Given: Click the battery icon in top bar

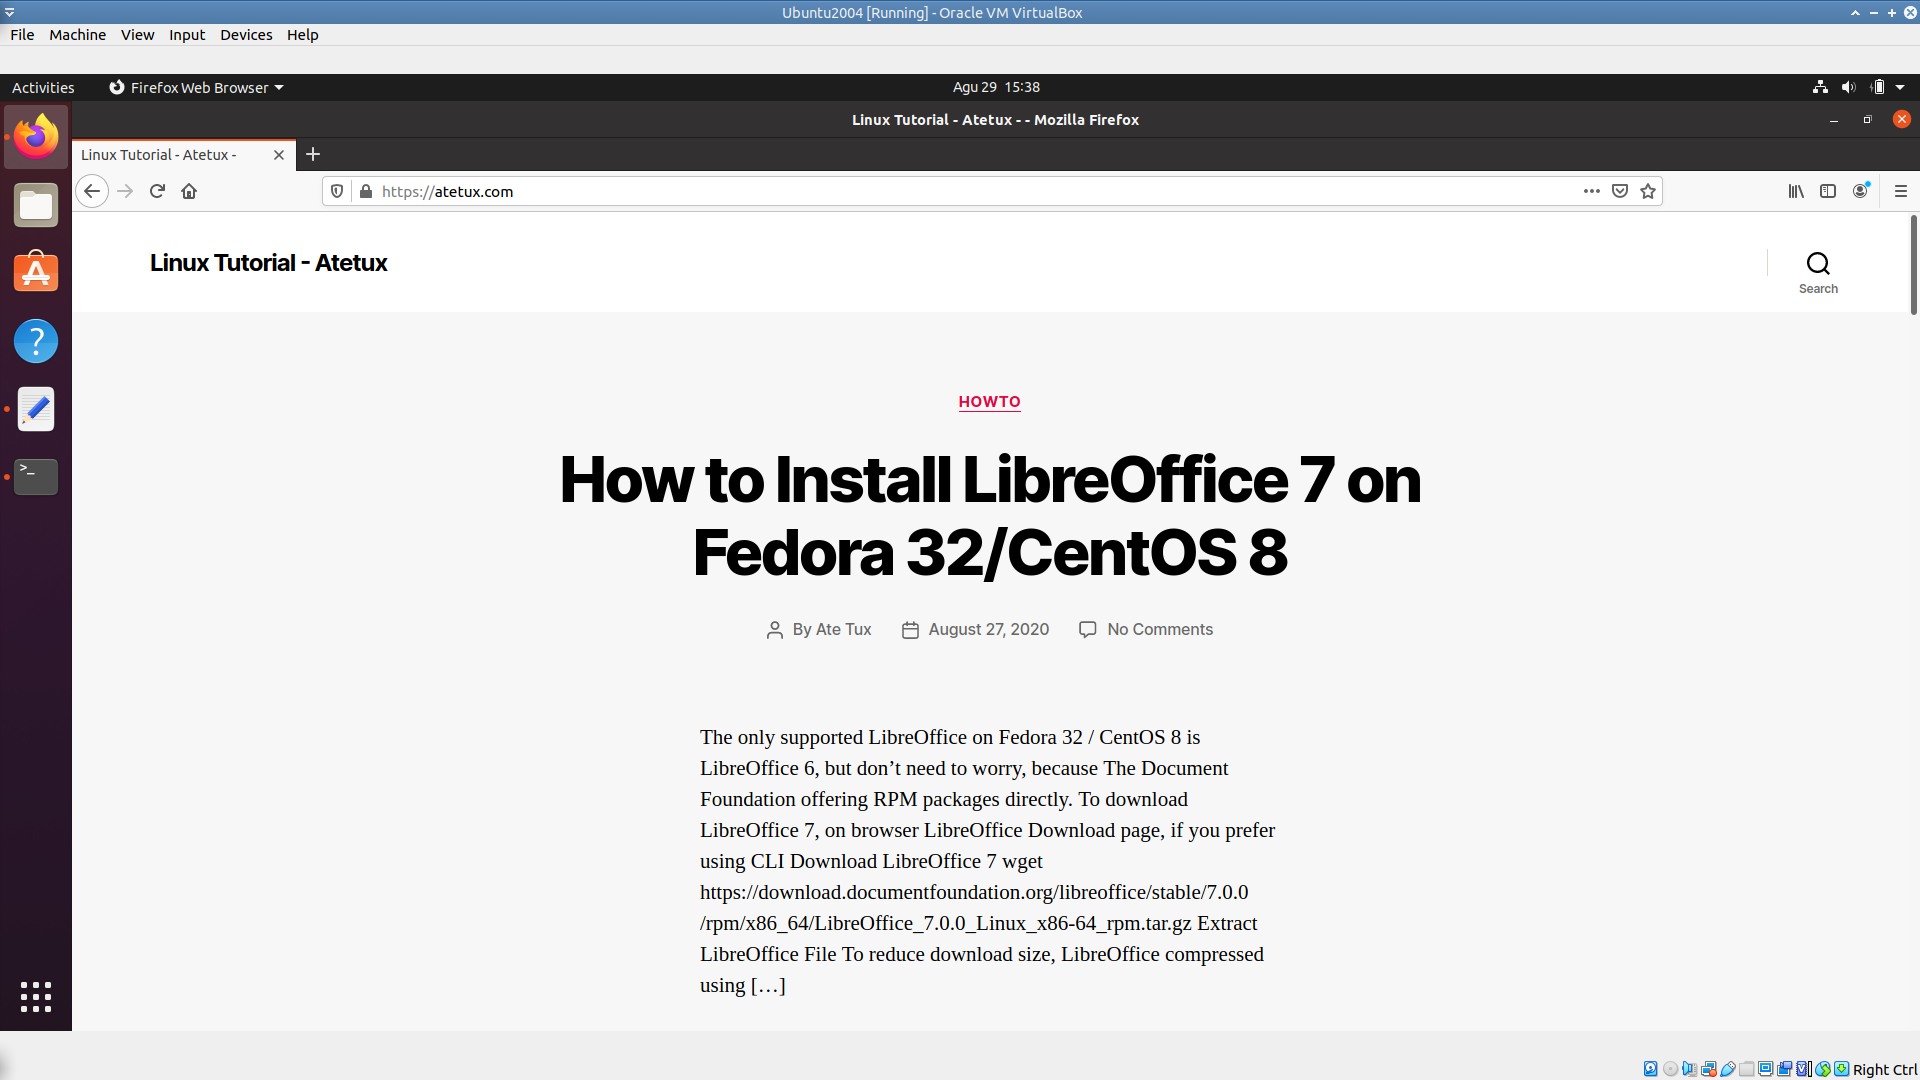Looking at the screenshot, I should pyautogui.click(x=1877, y=87).
